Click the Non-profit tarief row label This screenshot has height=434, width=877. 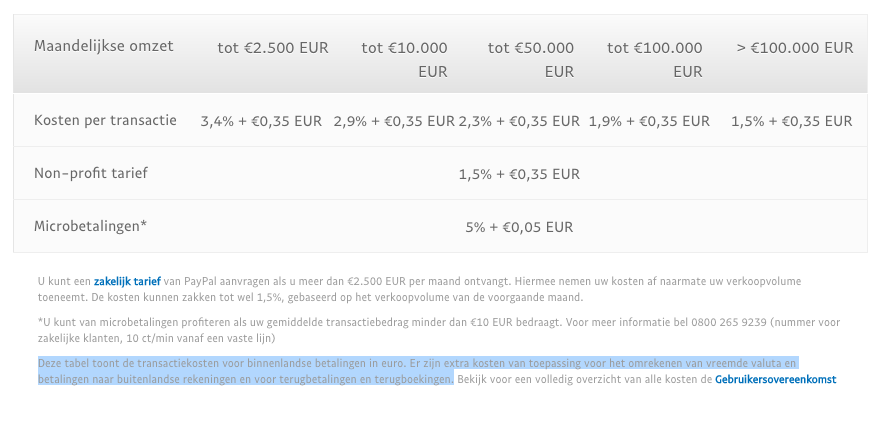pyautogui.click(x=91, y=173)
